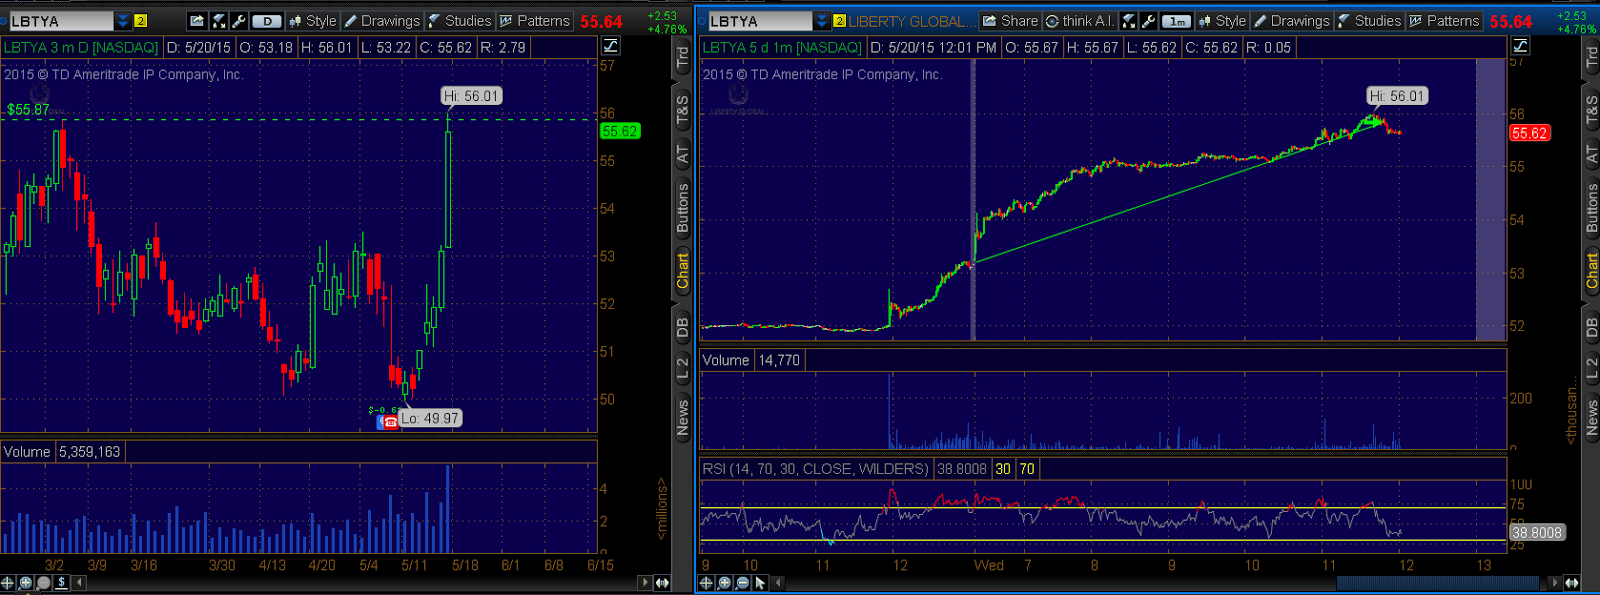Click zoom-out magnifier under right chart
The height and width of the screenshot is (595, 1600).
point(742,582)
